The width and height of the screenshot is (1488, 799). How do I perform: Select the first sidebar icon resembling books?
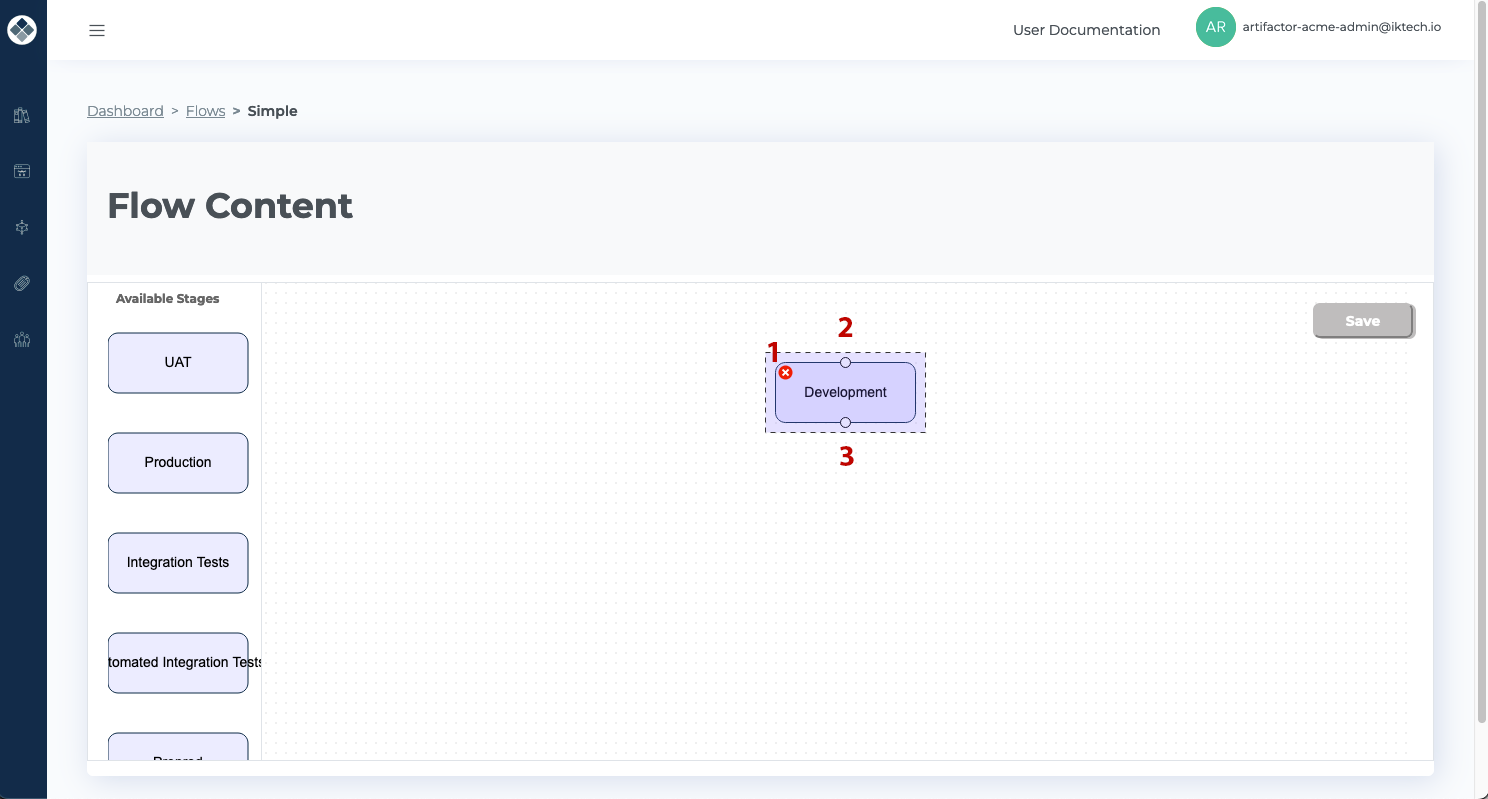22,115
